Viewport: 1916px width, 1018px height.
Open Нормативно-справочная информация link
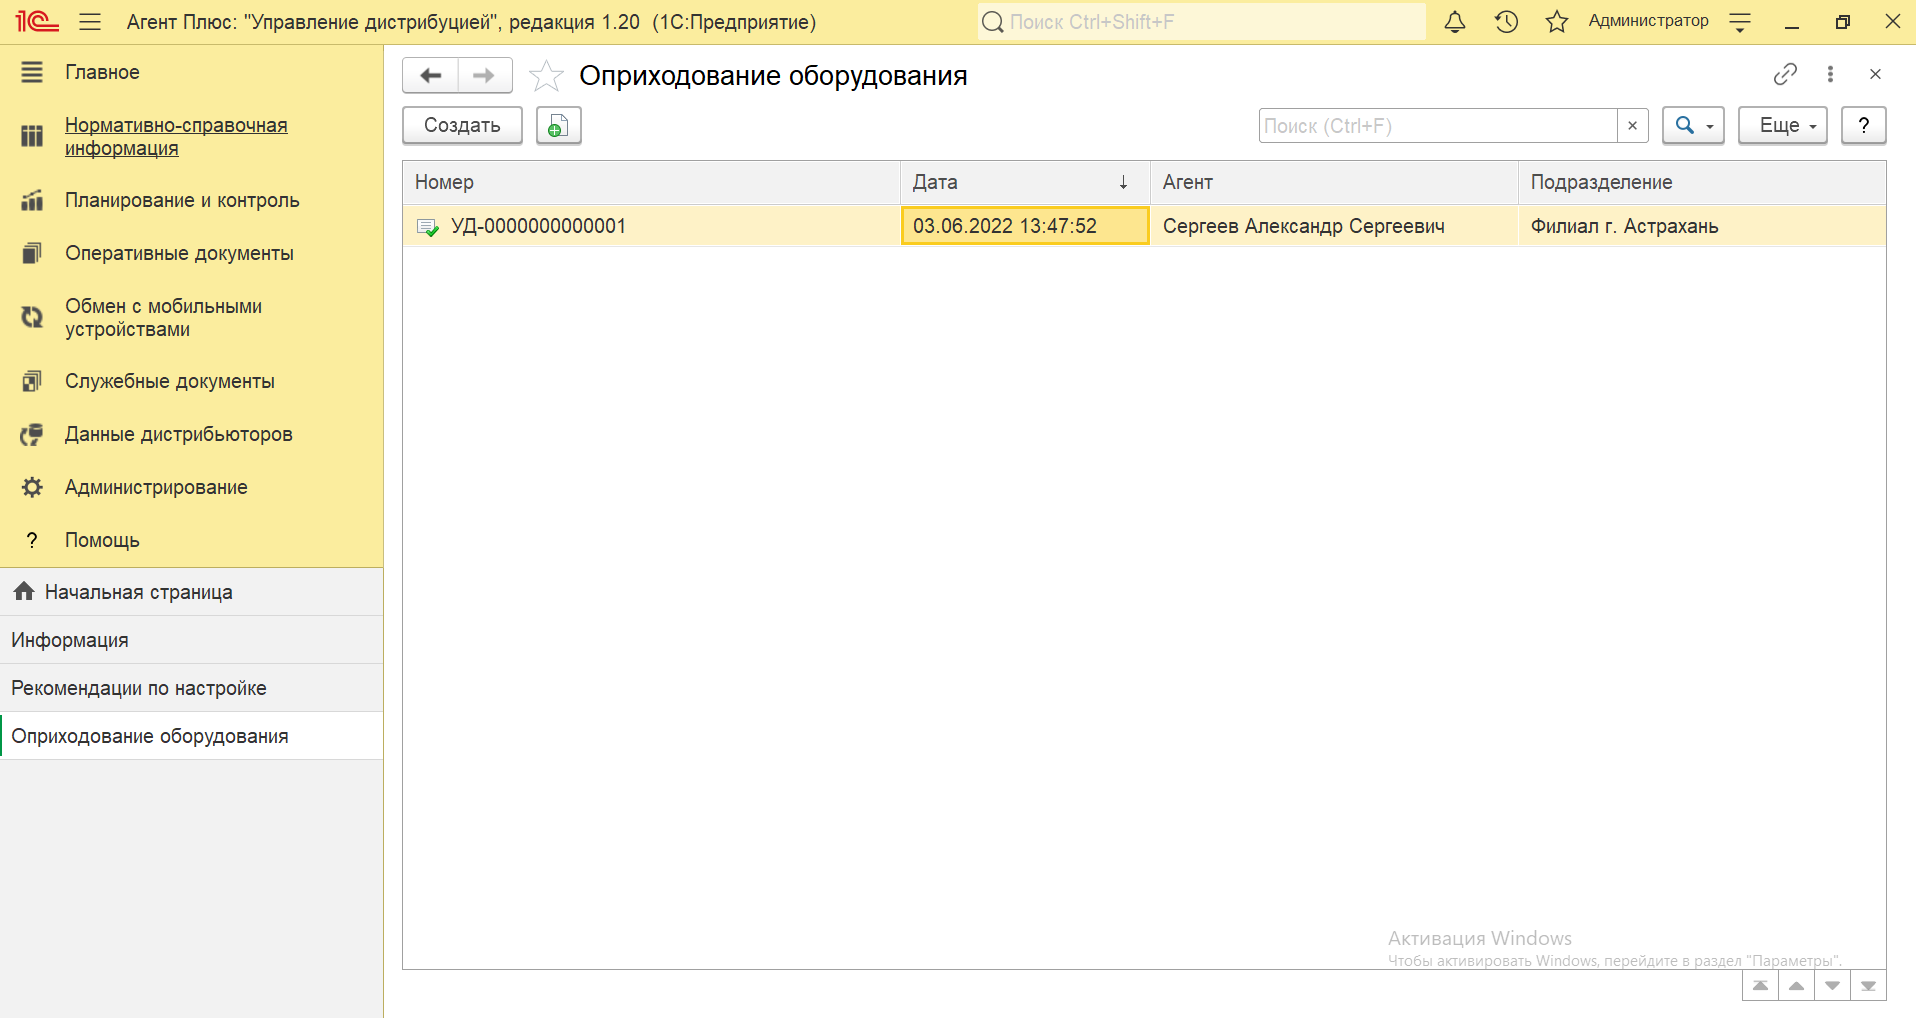(x=176, y=137)
